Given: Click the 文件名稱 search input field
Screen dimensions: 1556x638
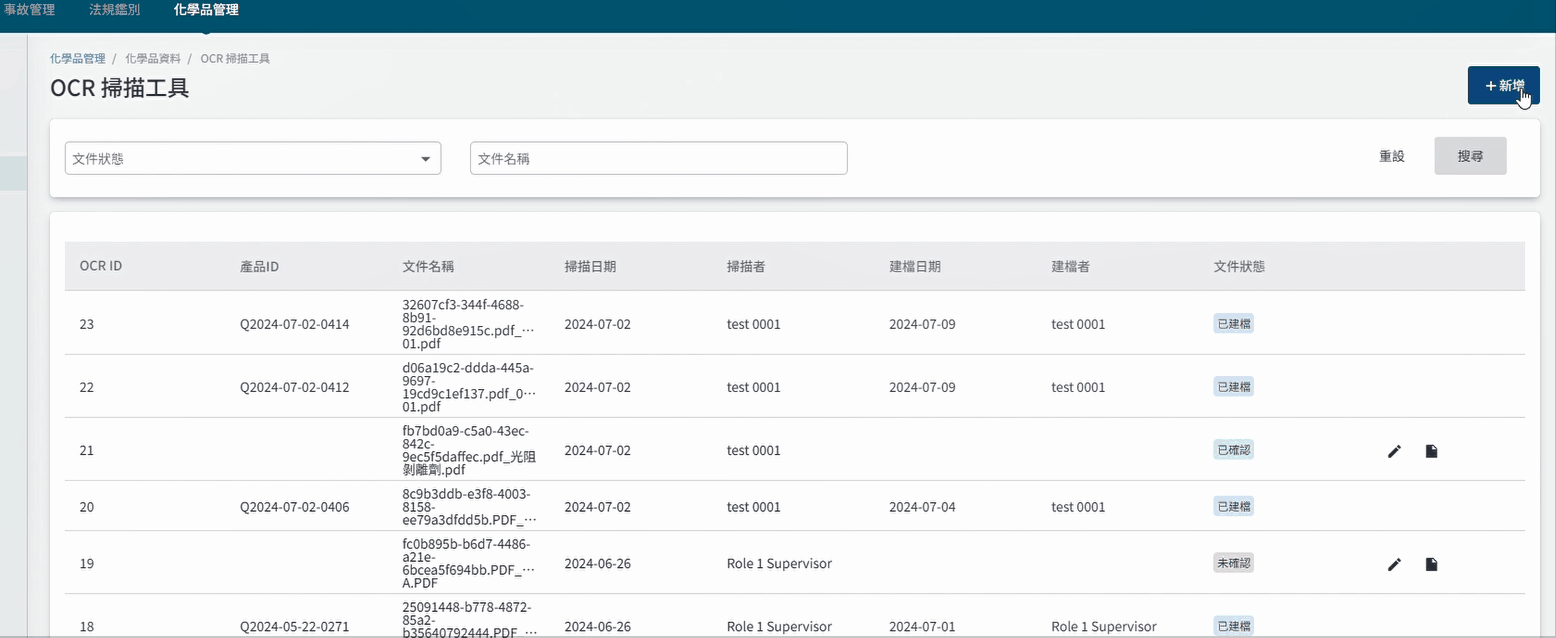Looking at the screenshot, I should pyautogui.click(x=657, y=158).
